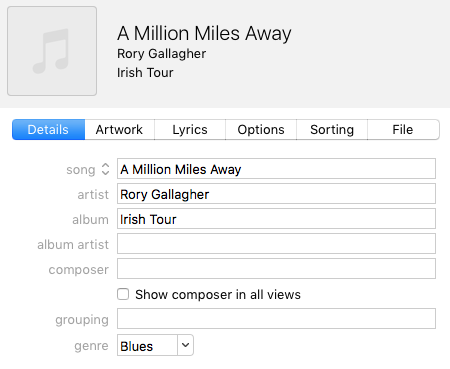The height and width of the screenshot is (369, 450).
Task: Click the Irish Tour header text
Action: point(145,73)
